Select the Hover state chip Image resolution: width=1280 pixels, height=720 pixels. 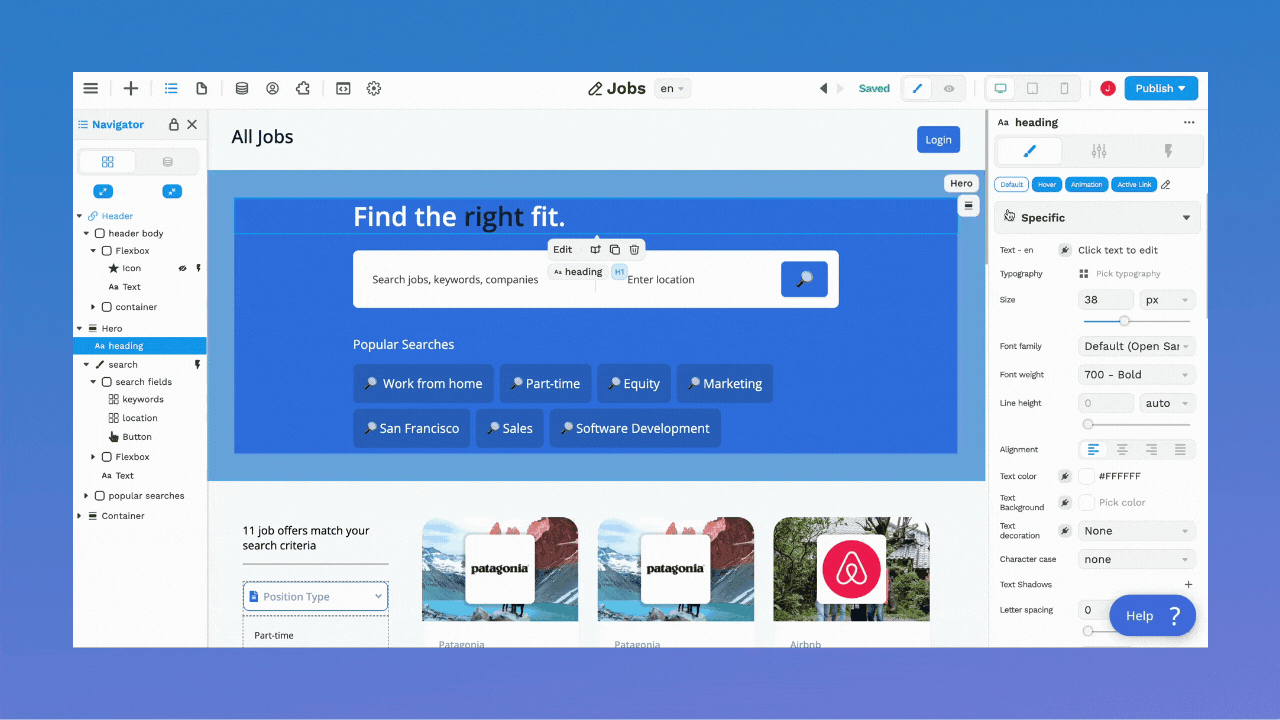click(1047, 184)
